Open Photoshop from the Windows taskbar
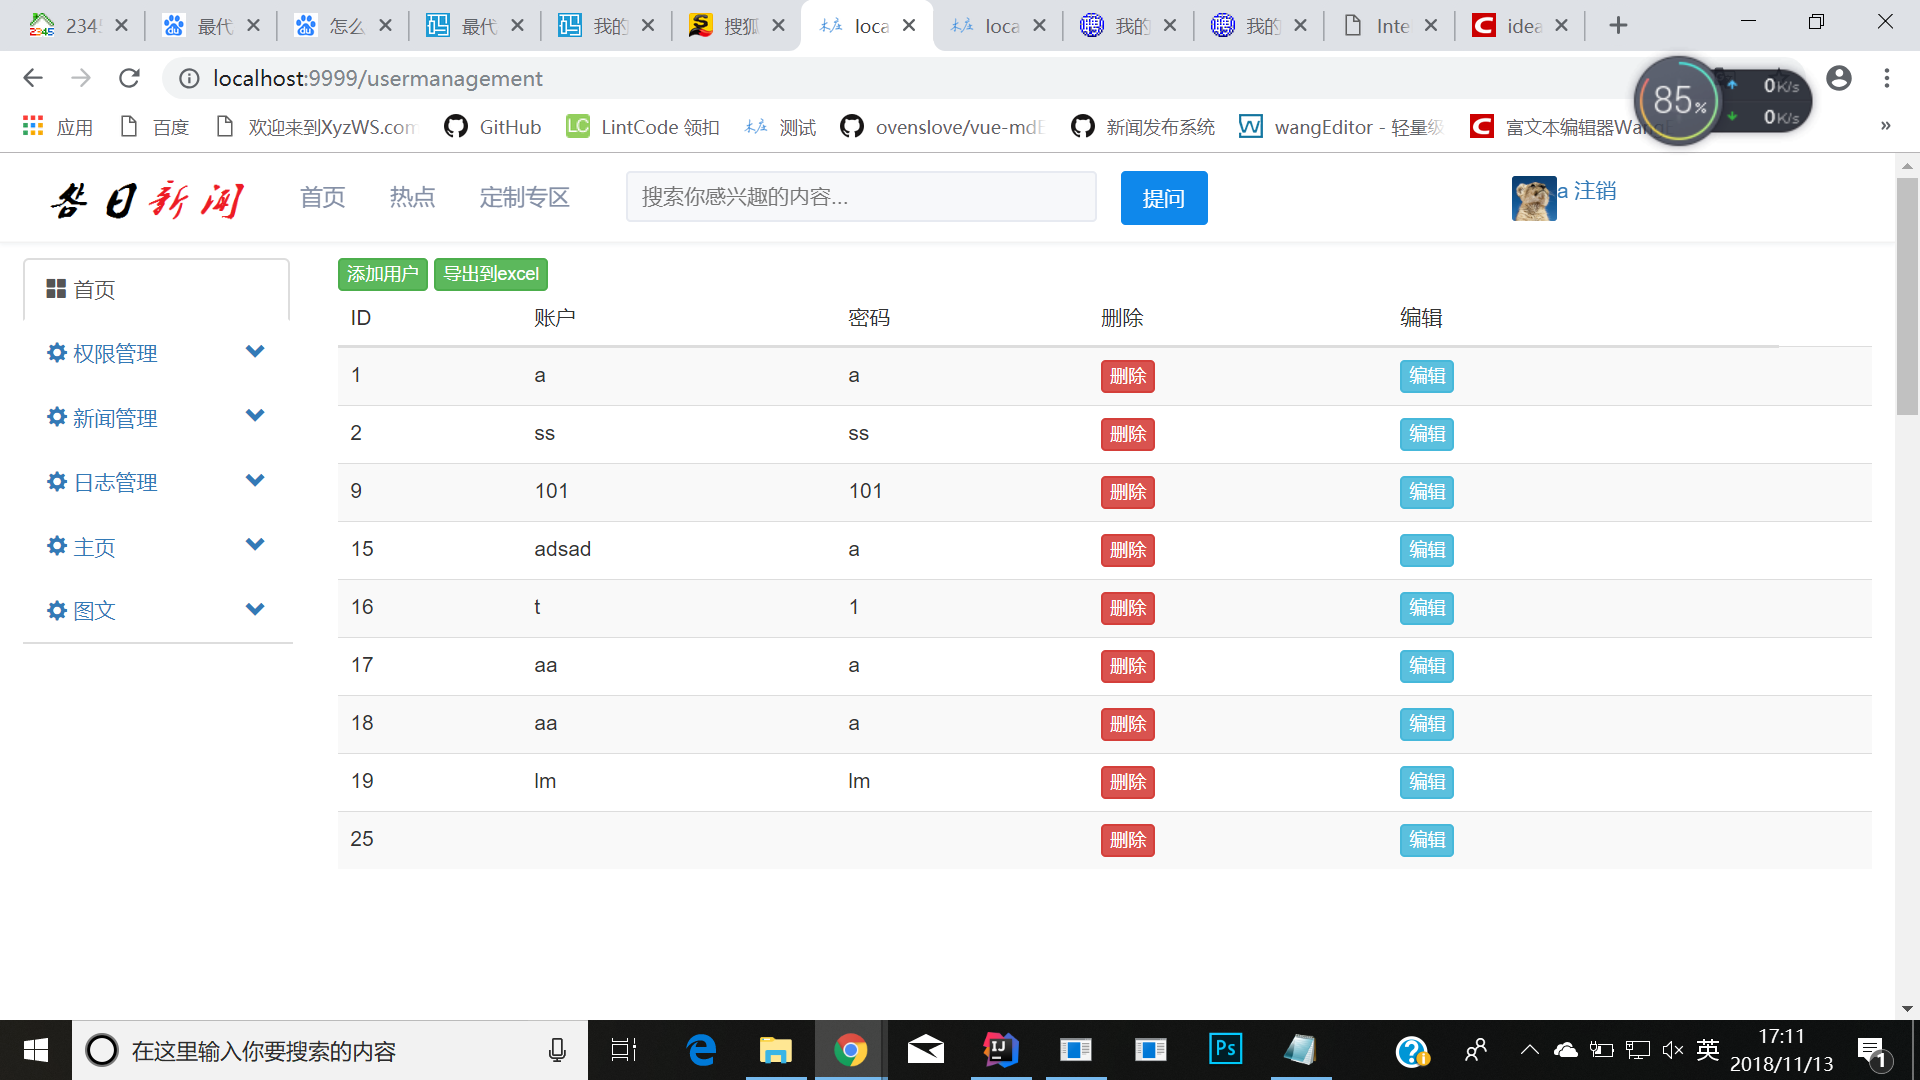The width and height of the screenshot is (1920, 1080). (x=1225, y=1050)
